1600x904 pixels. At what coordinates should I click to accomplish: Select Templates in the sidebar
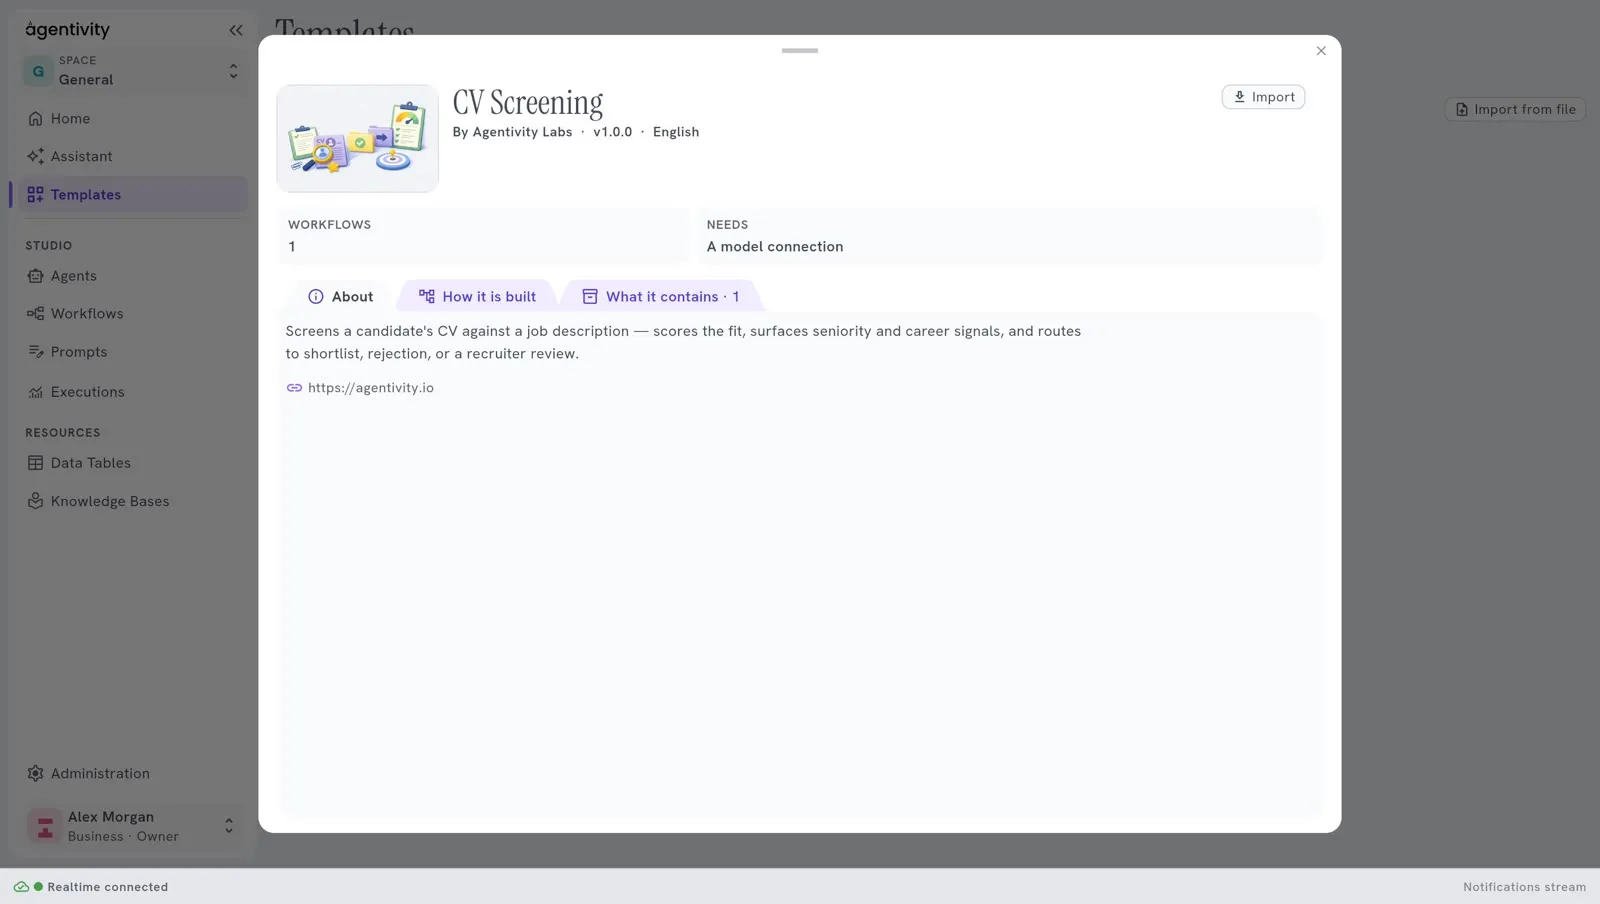pyautogui.click(x=134, y=195)
